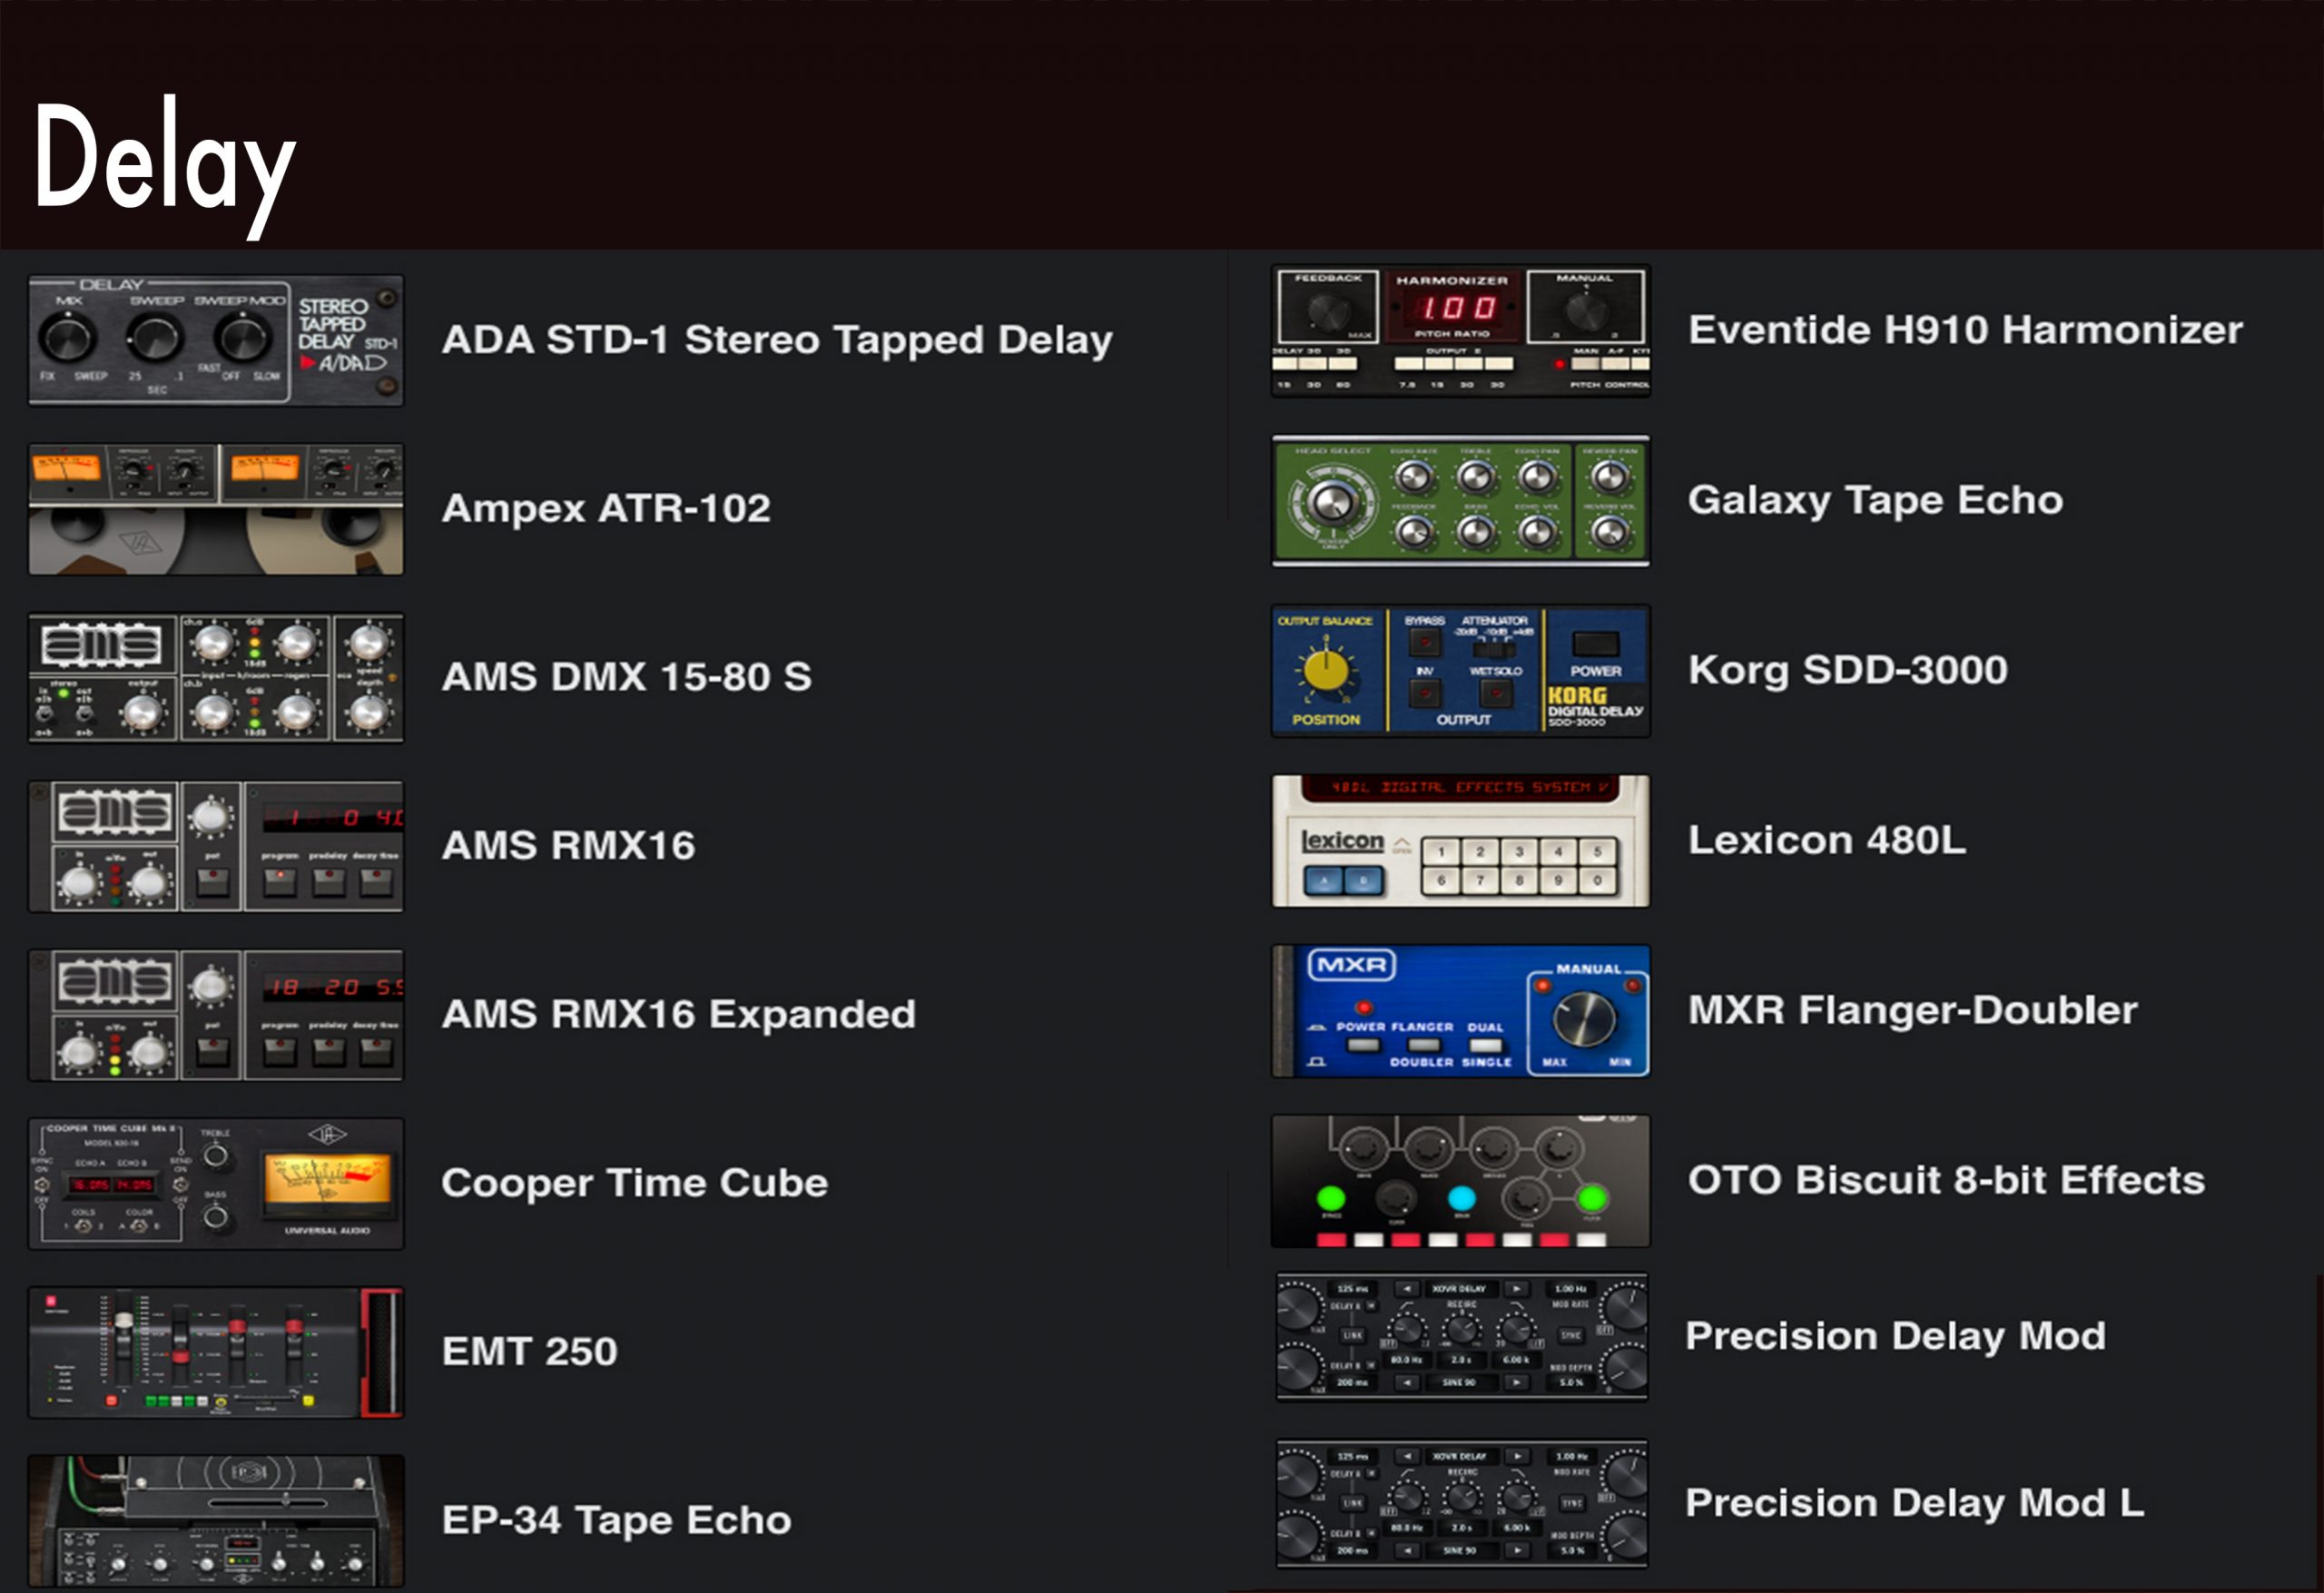The height and width of the screenshot is (1593, 2324).
Task: Select the Ampex ATR-102 tape machine thumbnail
Action: (215, 509)
